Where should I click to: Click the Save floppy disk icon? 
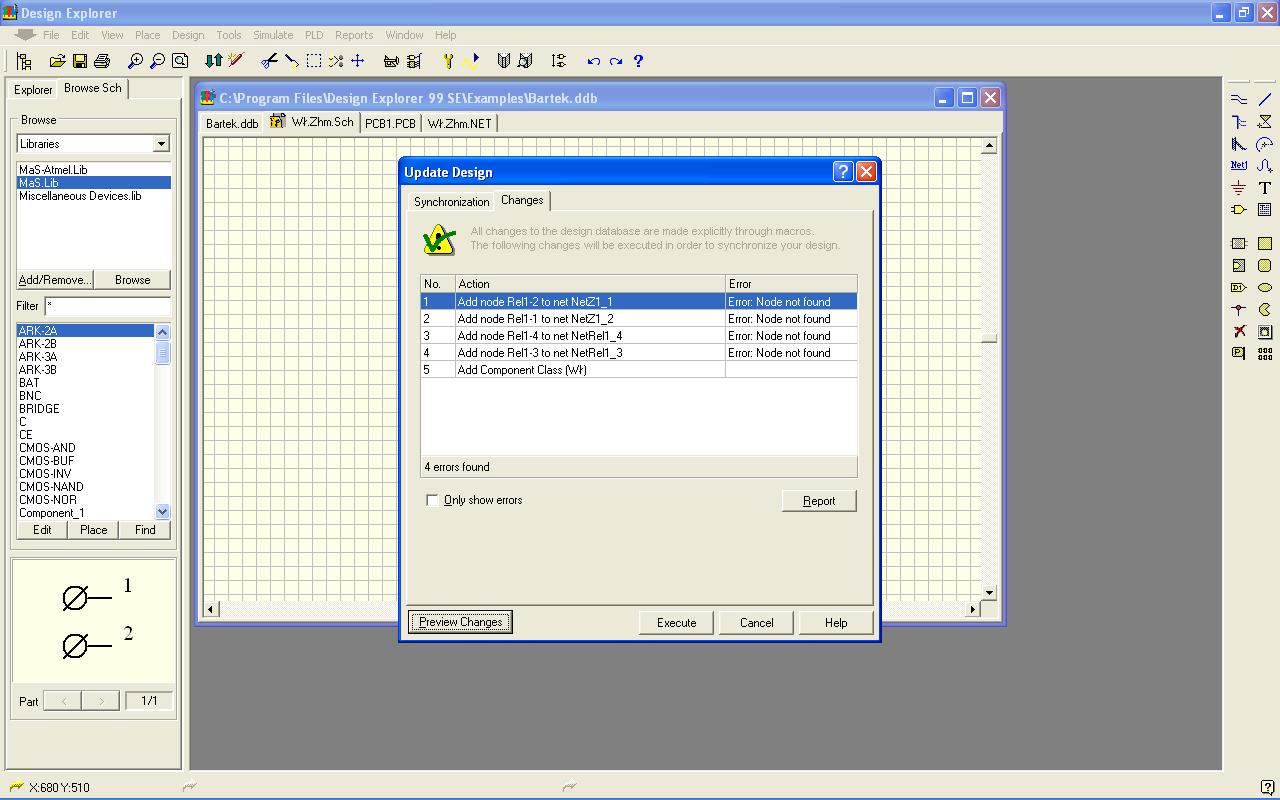79,61
